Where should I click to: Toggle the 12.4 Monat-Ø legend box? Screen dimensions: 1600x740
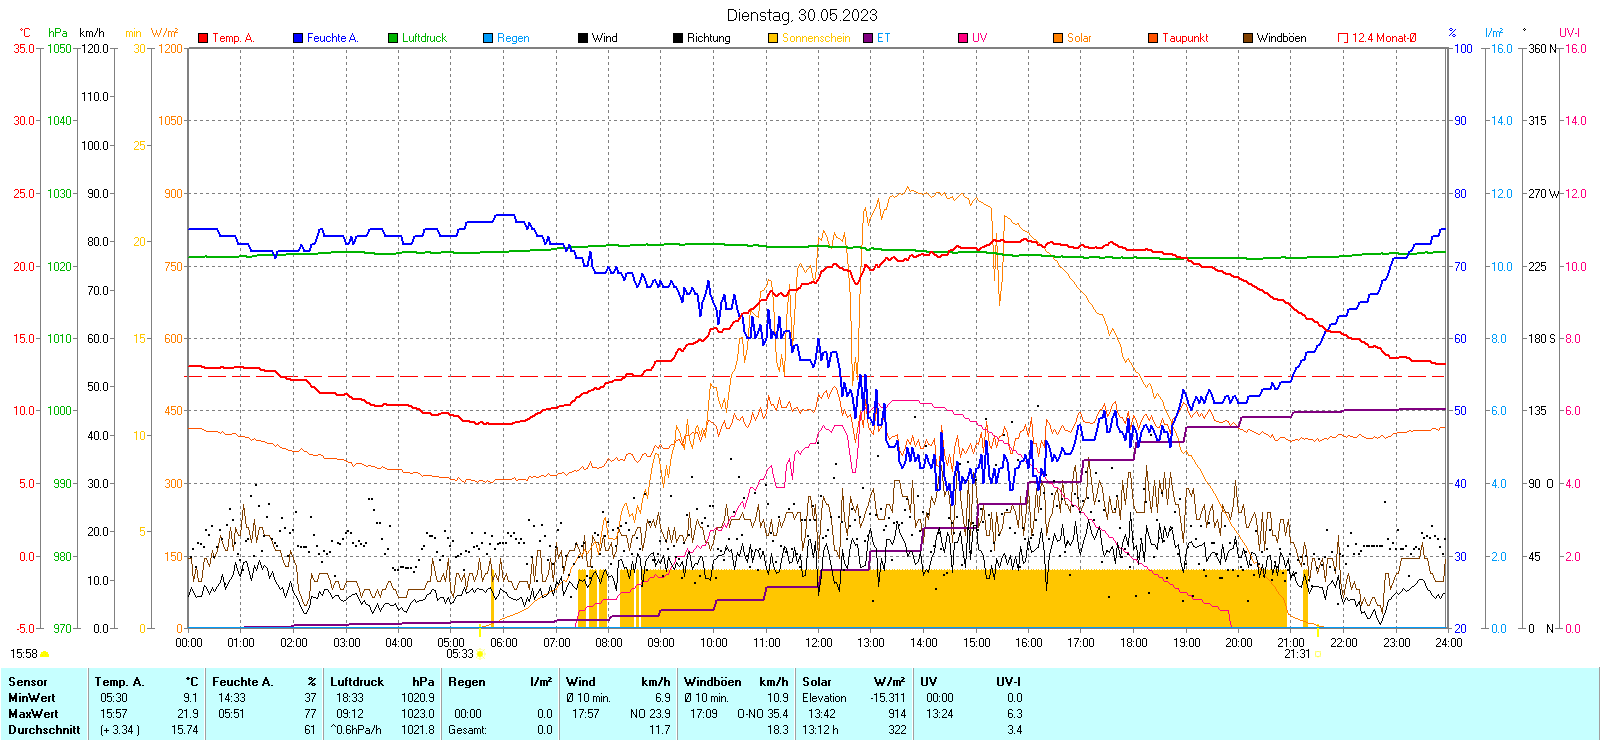point(1343,38)
